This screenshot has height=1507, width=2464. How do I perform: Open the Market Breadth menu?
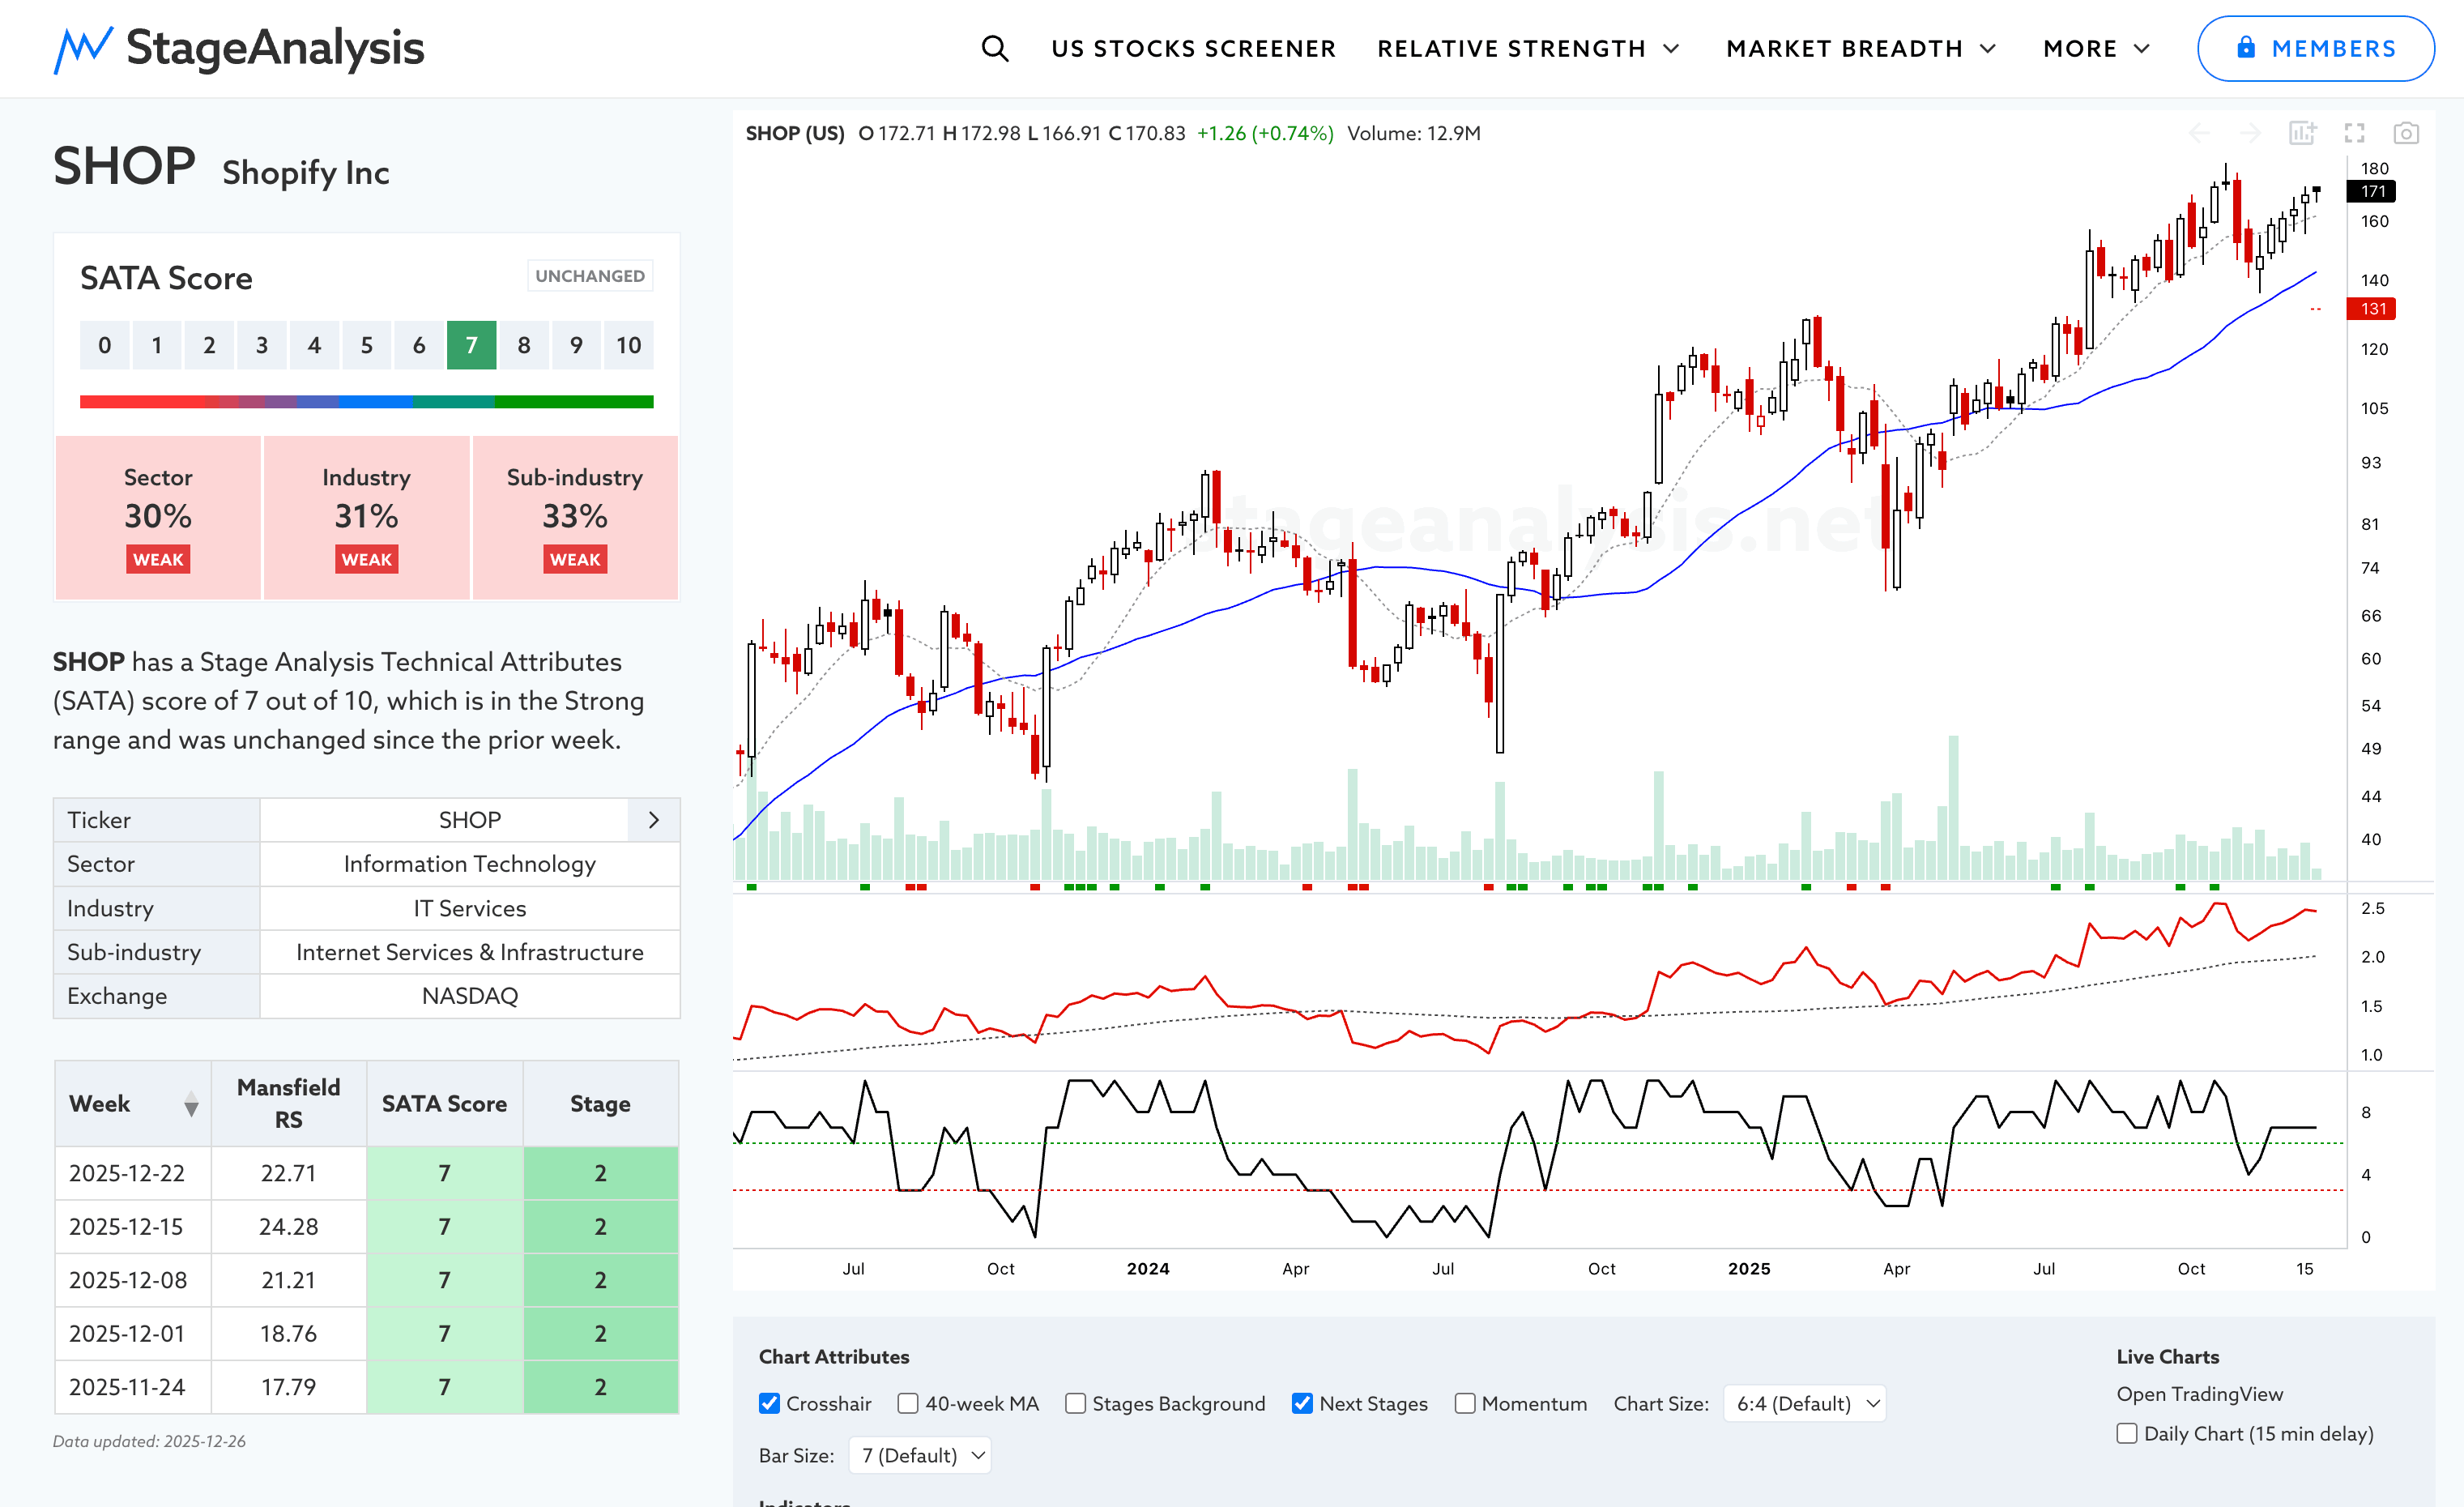(1860, 48)
